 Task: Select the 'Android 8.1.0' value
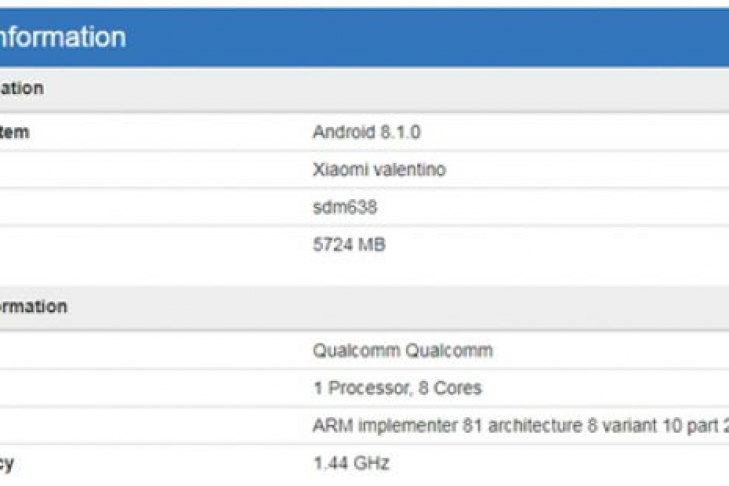365,132
